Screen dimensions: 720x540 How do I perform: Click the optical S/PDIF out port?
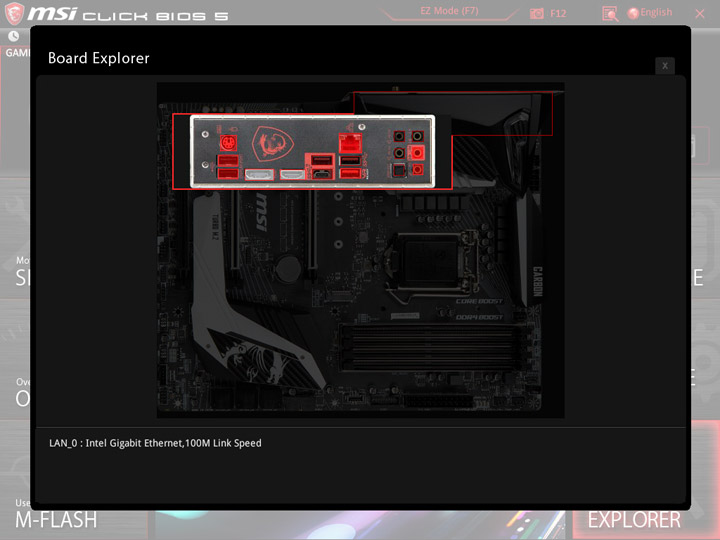click(399, 170)
